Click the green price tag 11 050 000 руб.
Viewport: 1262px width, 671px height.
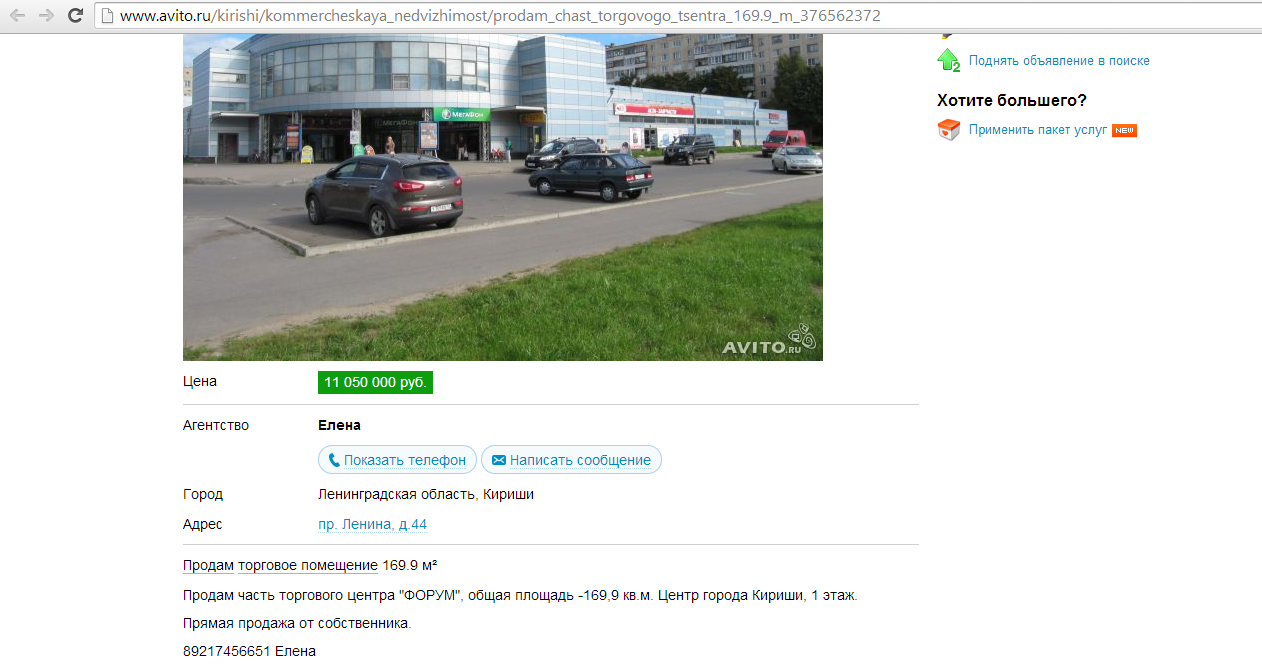375,383
